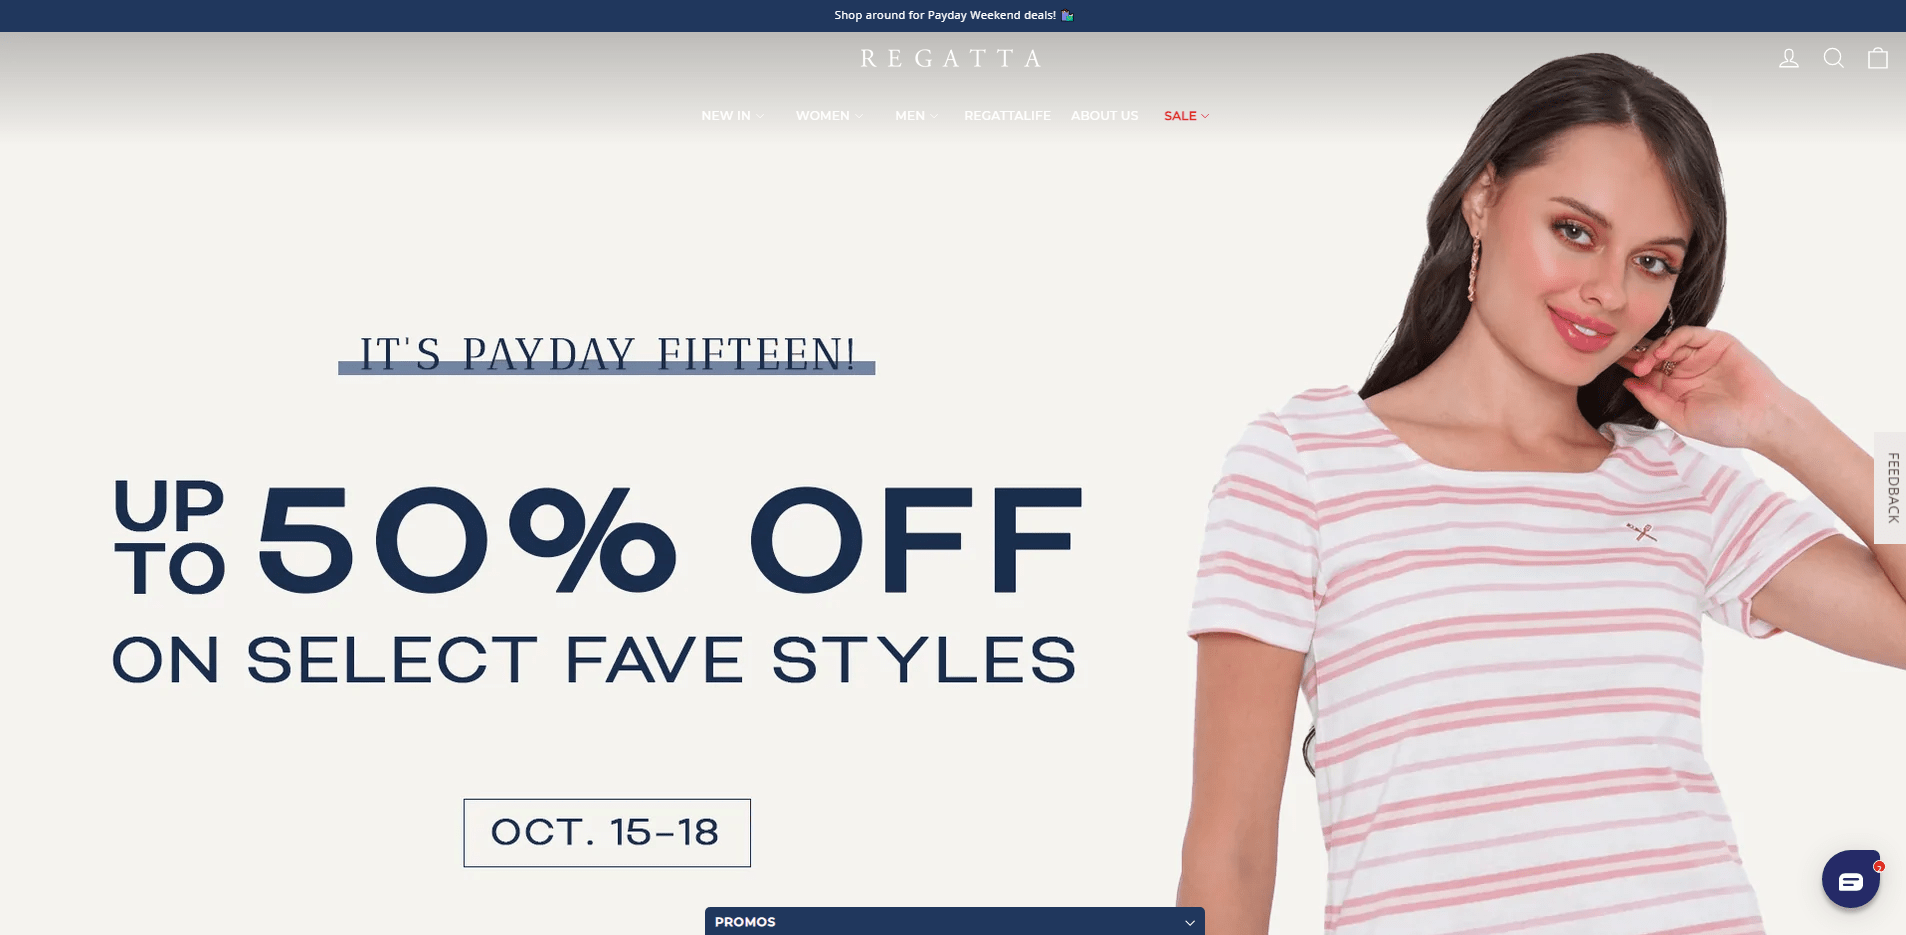Image resolution: width=1906 pixels, height=935 pixels.
Task: Expand the WOMEN dropdown menu
Action: pyautogui.click(x=829, y=116)
